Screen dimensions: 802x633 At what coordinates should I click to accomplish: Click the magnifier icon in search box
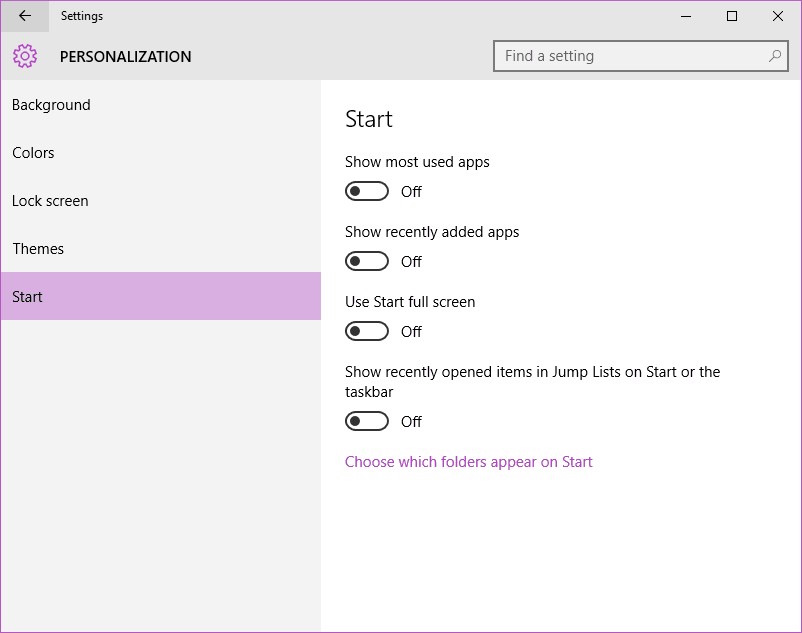point(774,56)
